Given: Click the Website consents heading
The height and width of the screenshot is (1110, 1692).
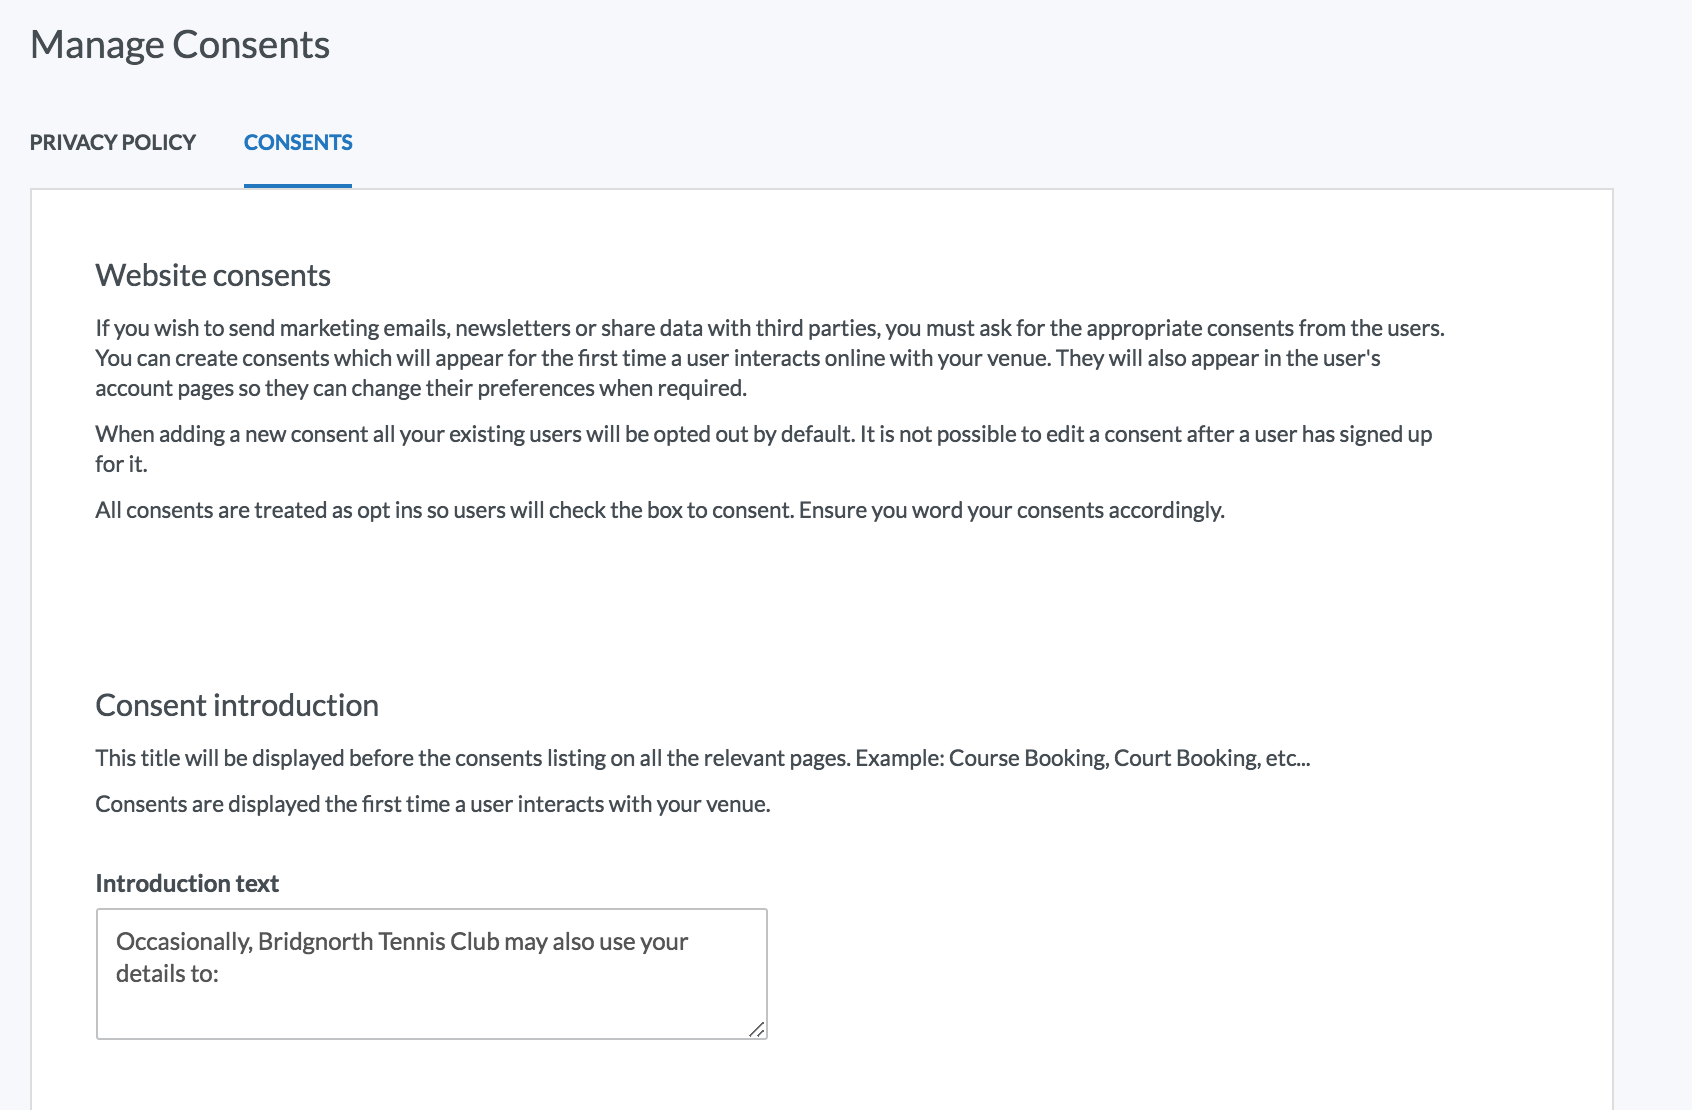Looking at the screenshot, I should 213,275.
